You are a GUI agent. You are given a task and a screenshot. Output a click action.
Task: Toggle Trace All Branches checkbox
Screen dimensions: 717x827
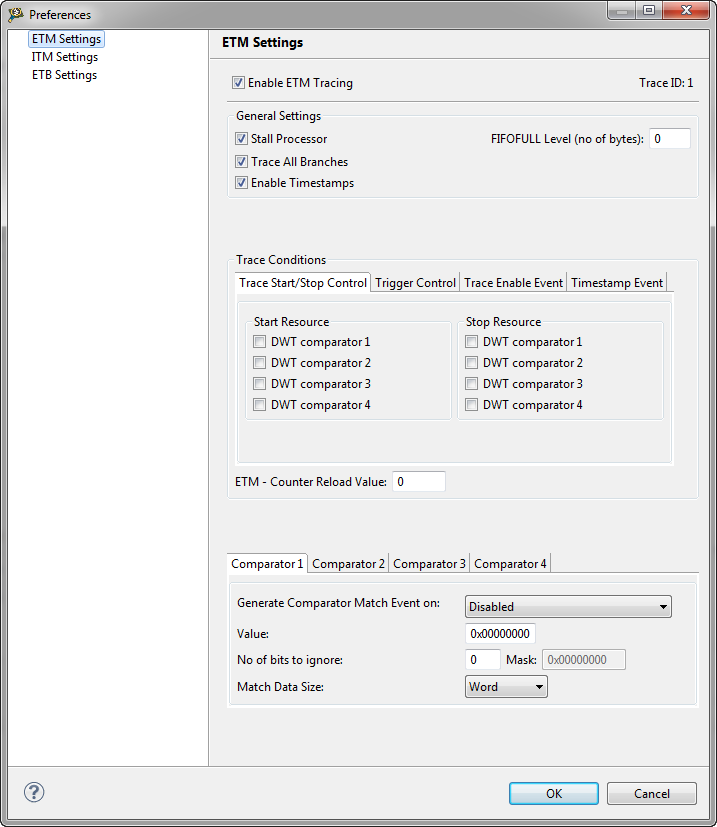tap(242, 161)
